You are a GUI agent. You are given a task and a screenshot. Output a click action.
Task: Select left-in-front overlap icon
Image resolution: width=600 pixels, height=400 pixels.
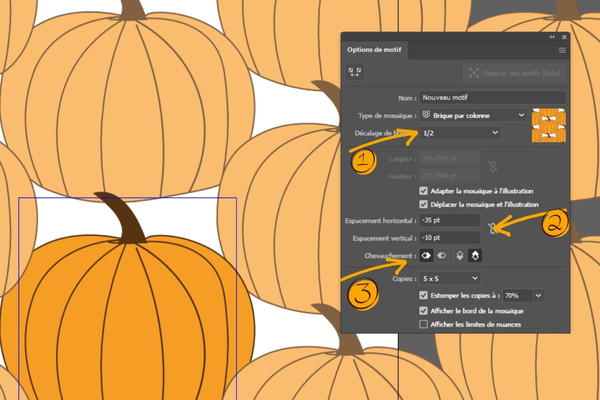426,256
